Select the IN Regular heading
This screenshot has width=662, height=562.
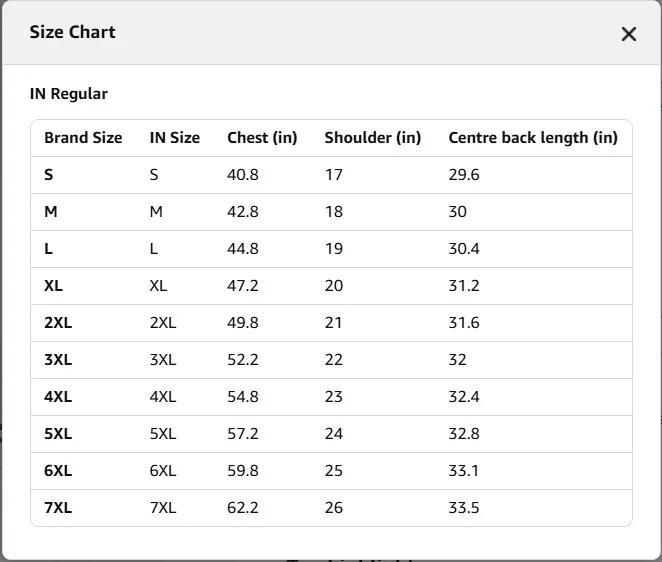pyautogui.click(x=69, y=94)
